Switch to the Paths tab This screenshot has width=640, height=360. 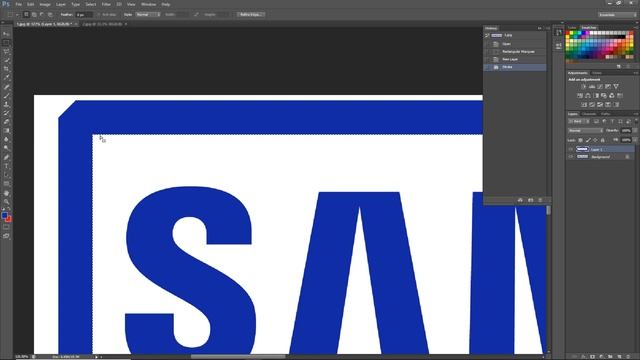pos(605,114)
